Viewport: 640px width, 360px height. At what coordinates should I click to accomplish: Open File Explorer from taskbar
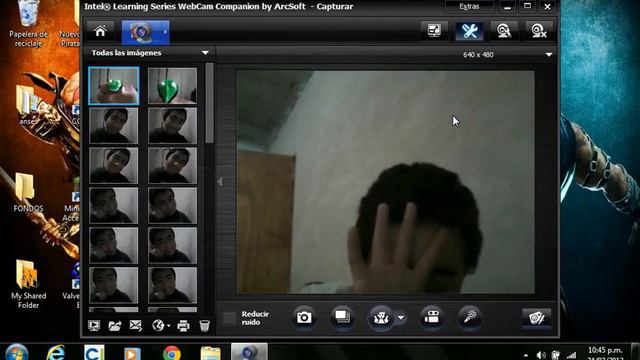coord(211,353)
